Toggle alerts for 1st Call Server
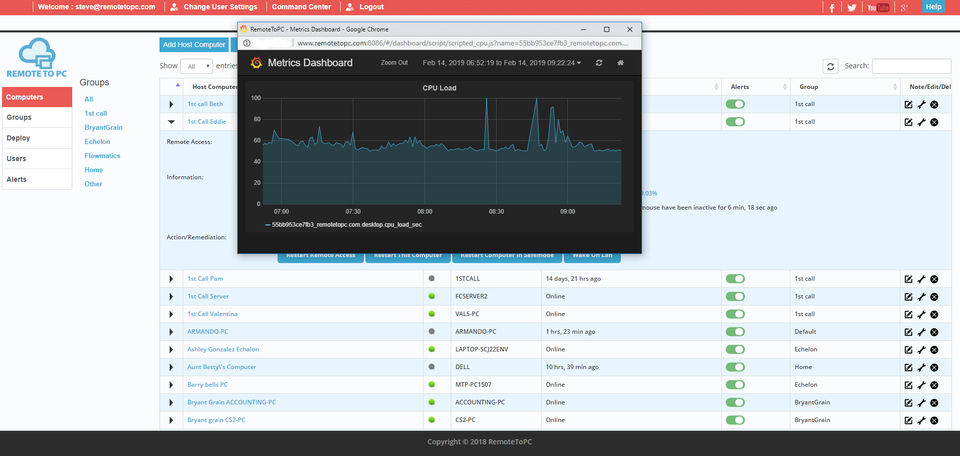Image resolution: width=960 pixels, height=456 pixels. point(736,296)
